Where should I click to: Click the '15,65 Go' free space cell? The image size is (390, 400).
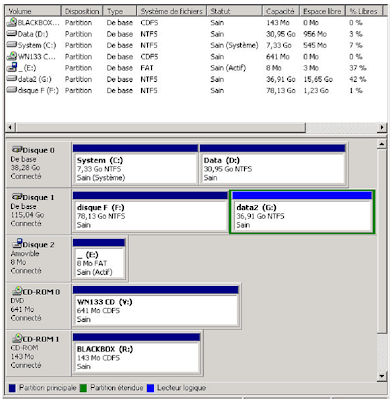(318, 79)
